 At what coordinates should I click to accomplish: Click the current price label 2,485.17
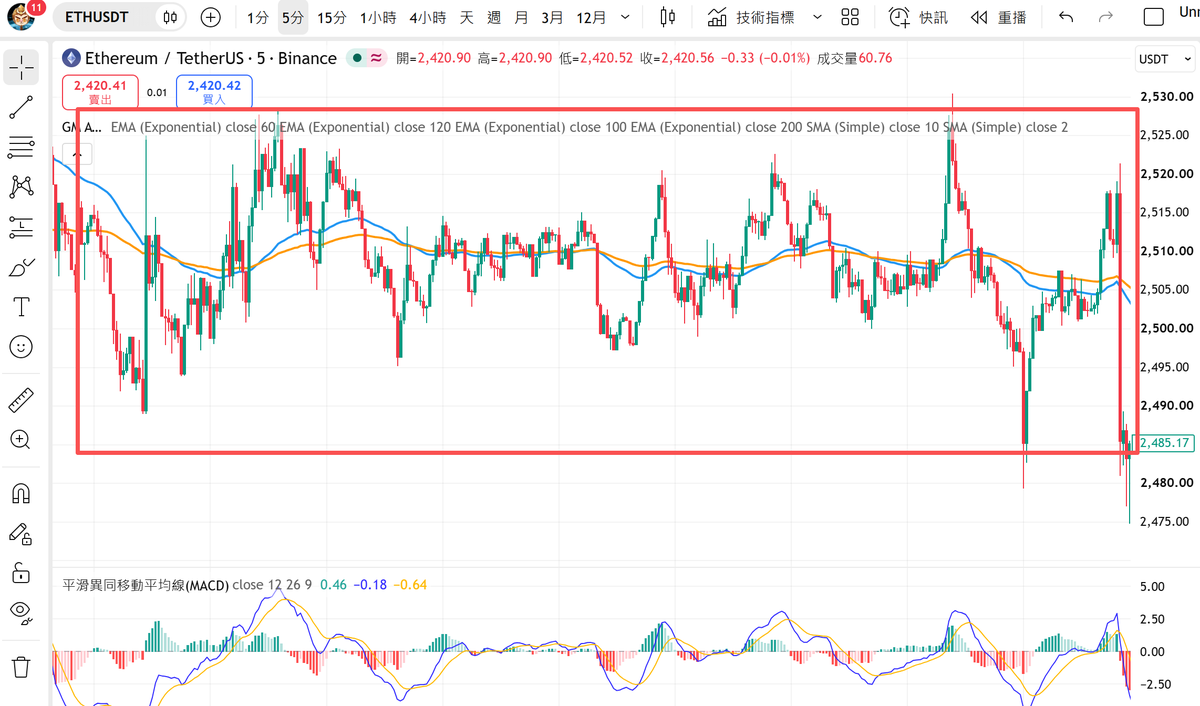1166,443
